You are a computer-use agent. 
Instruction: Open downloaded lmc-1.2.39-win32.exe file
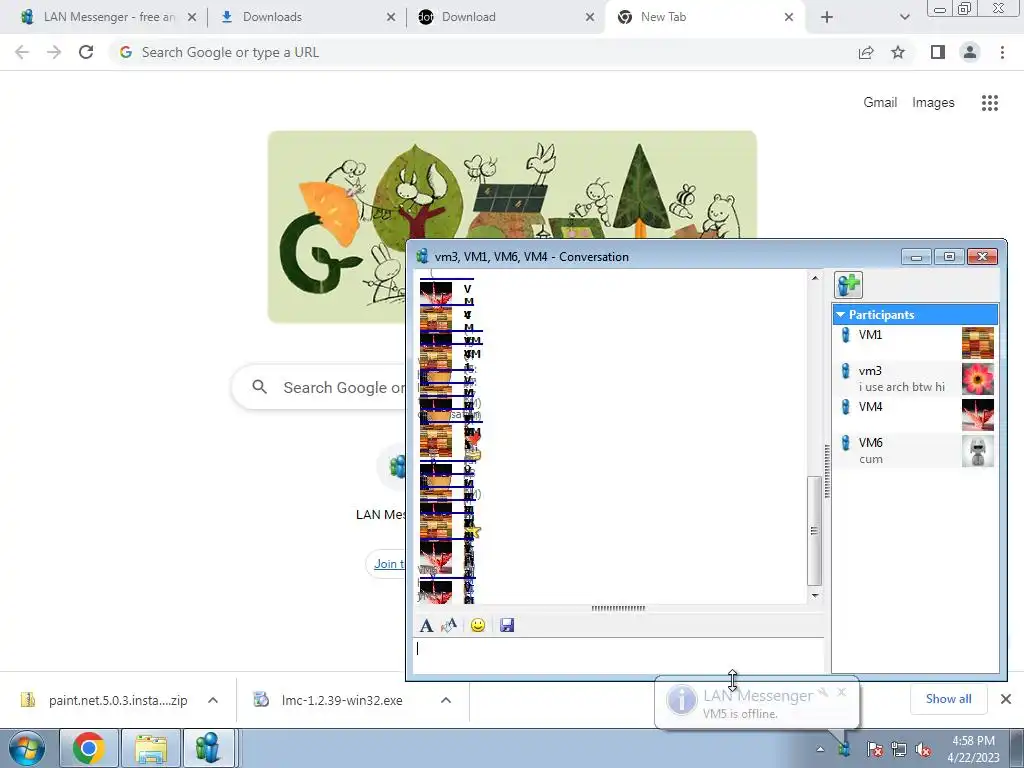coord(329,700)
